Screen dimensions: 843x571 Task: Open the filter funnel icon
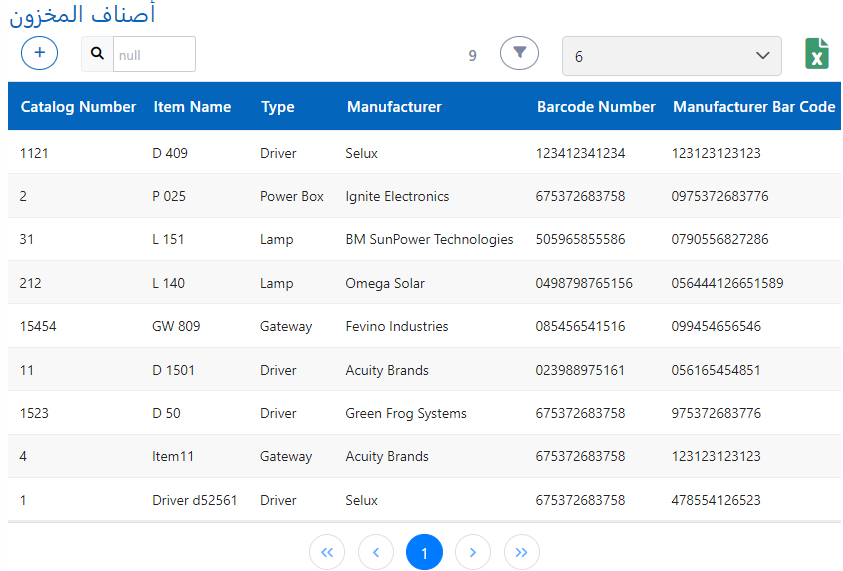pos(519,53)
